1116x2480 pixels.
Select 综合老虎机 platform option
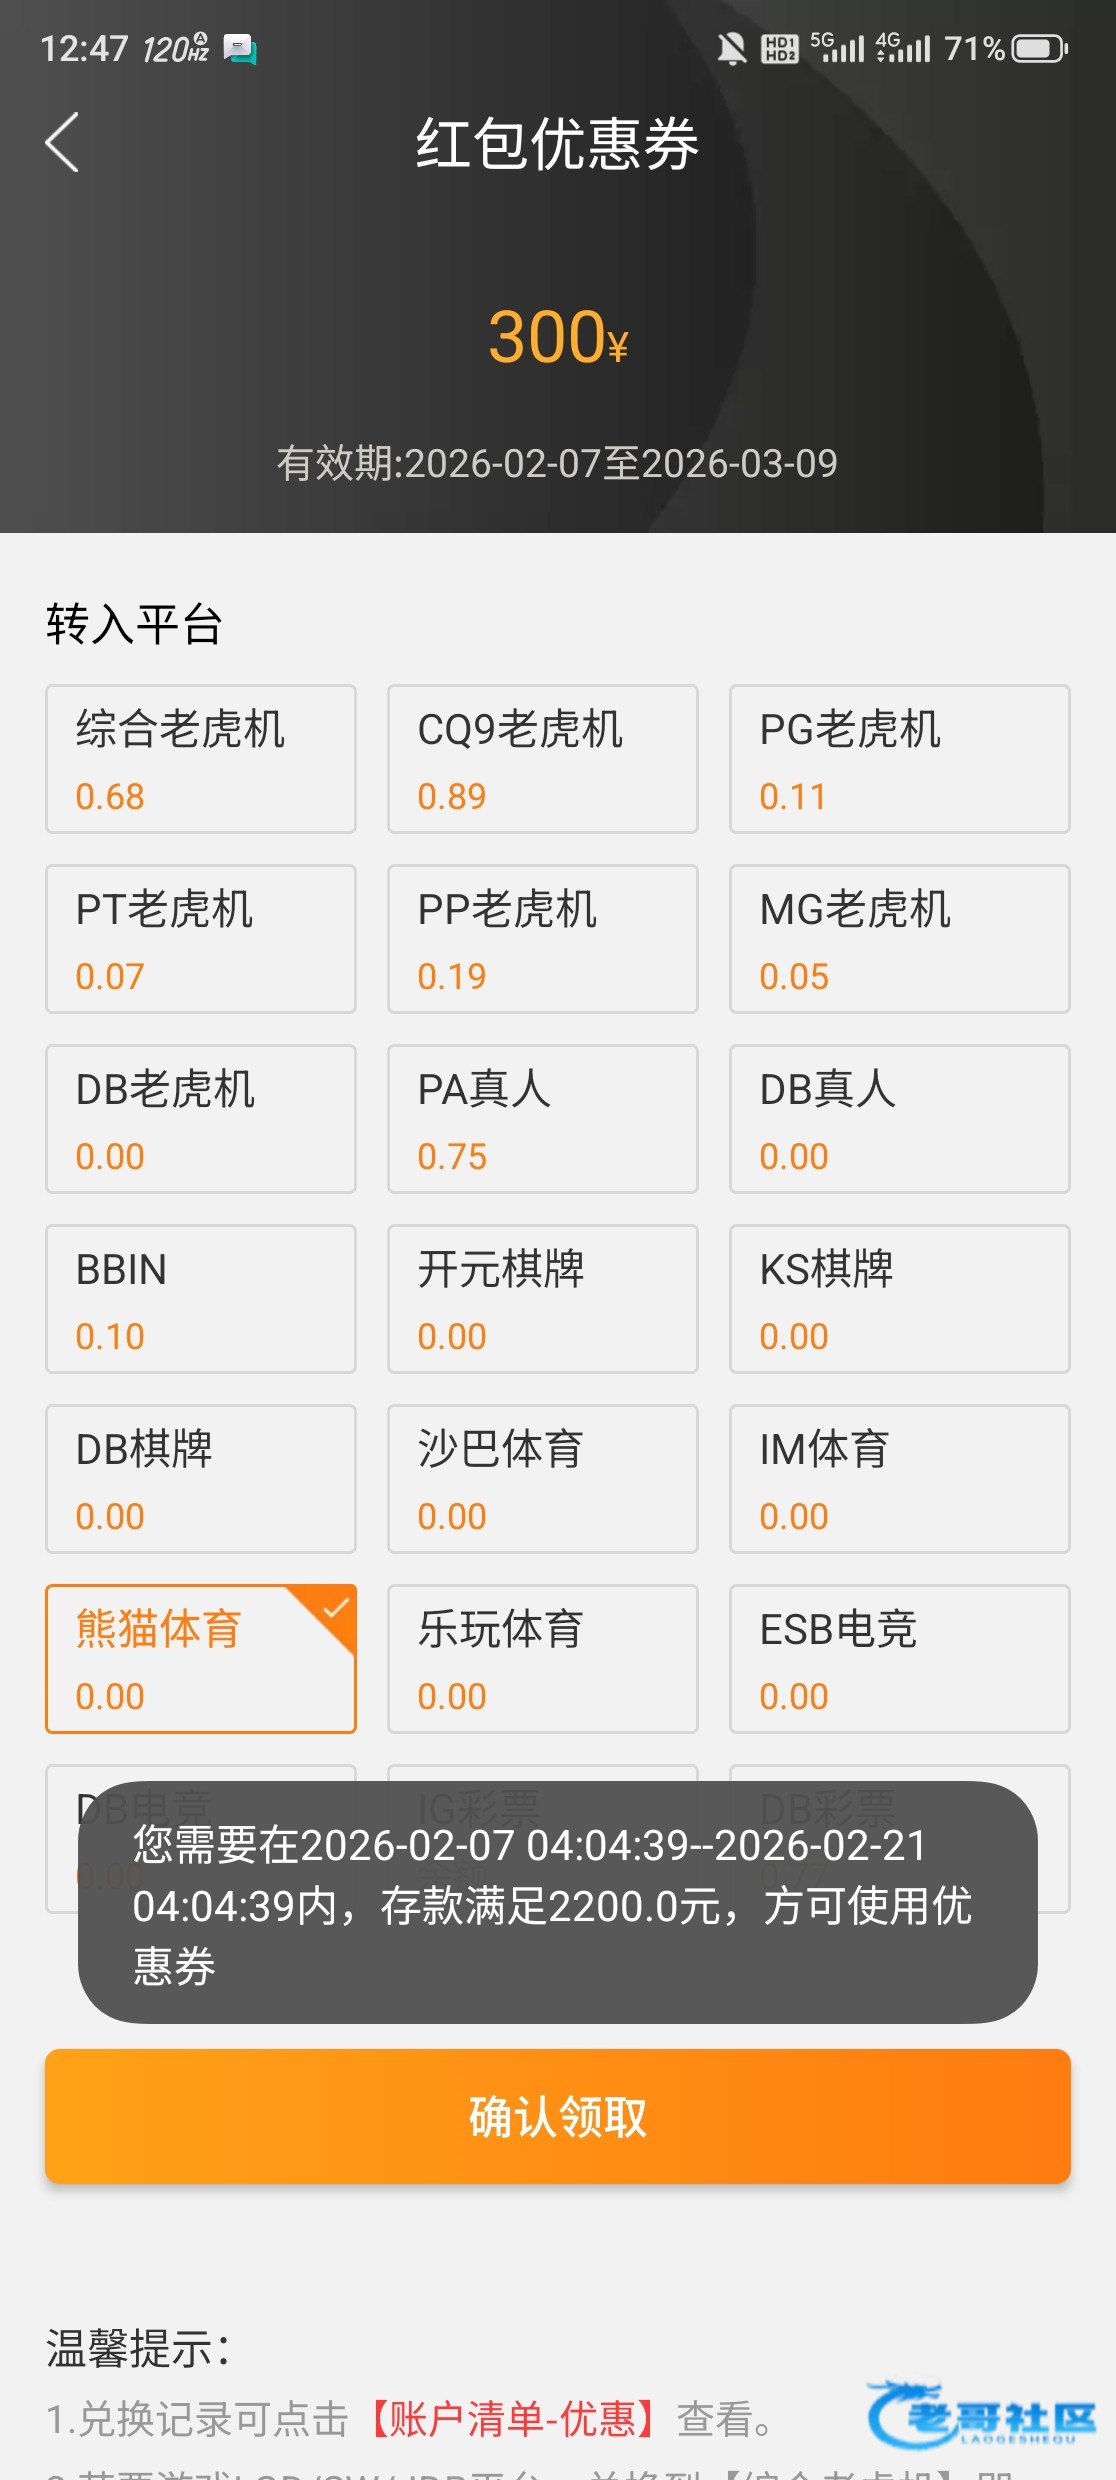pyautogui.click(x=201, y=759)
